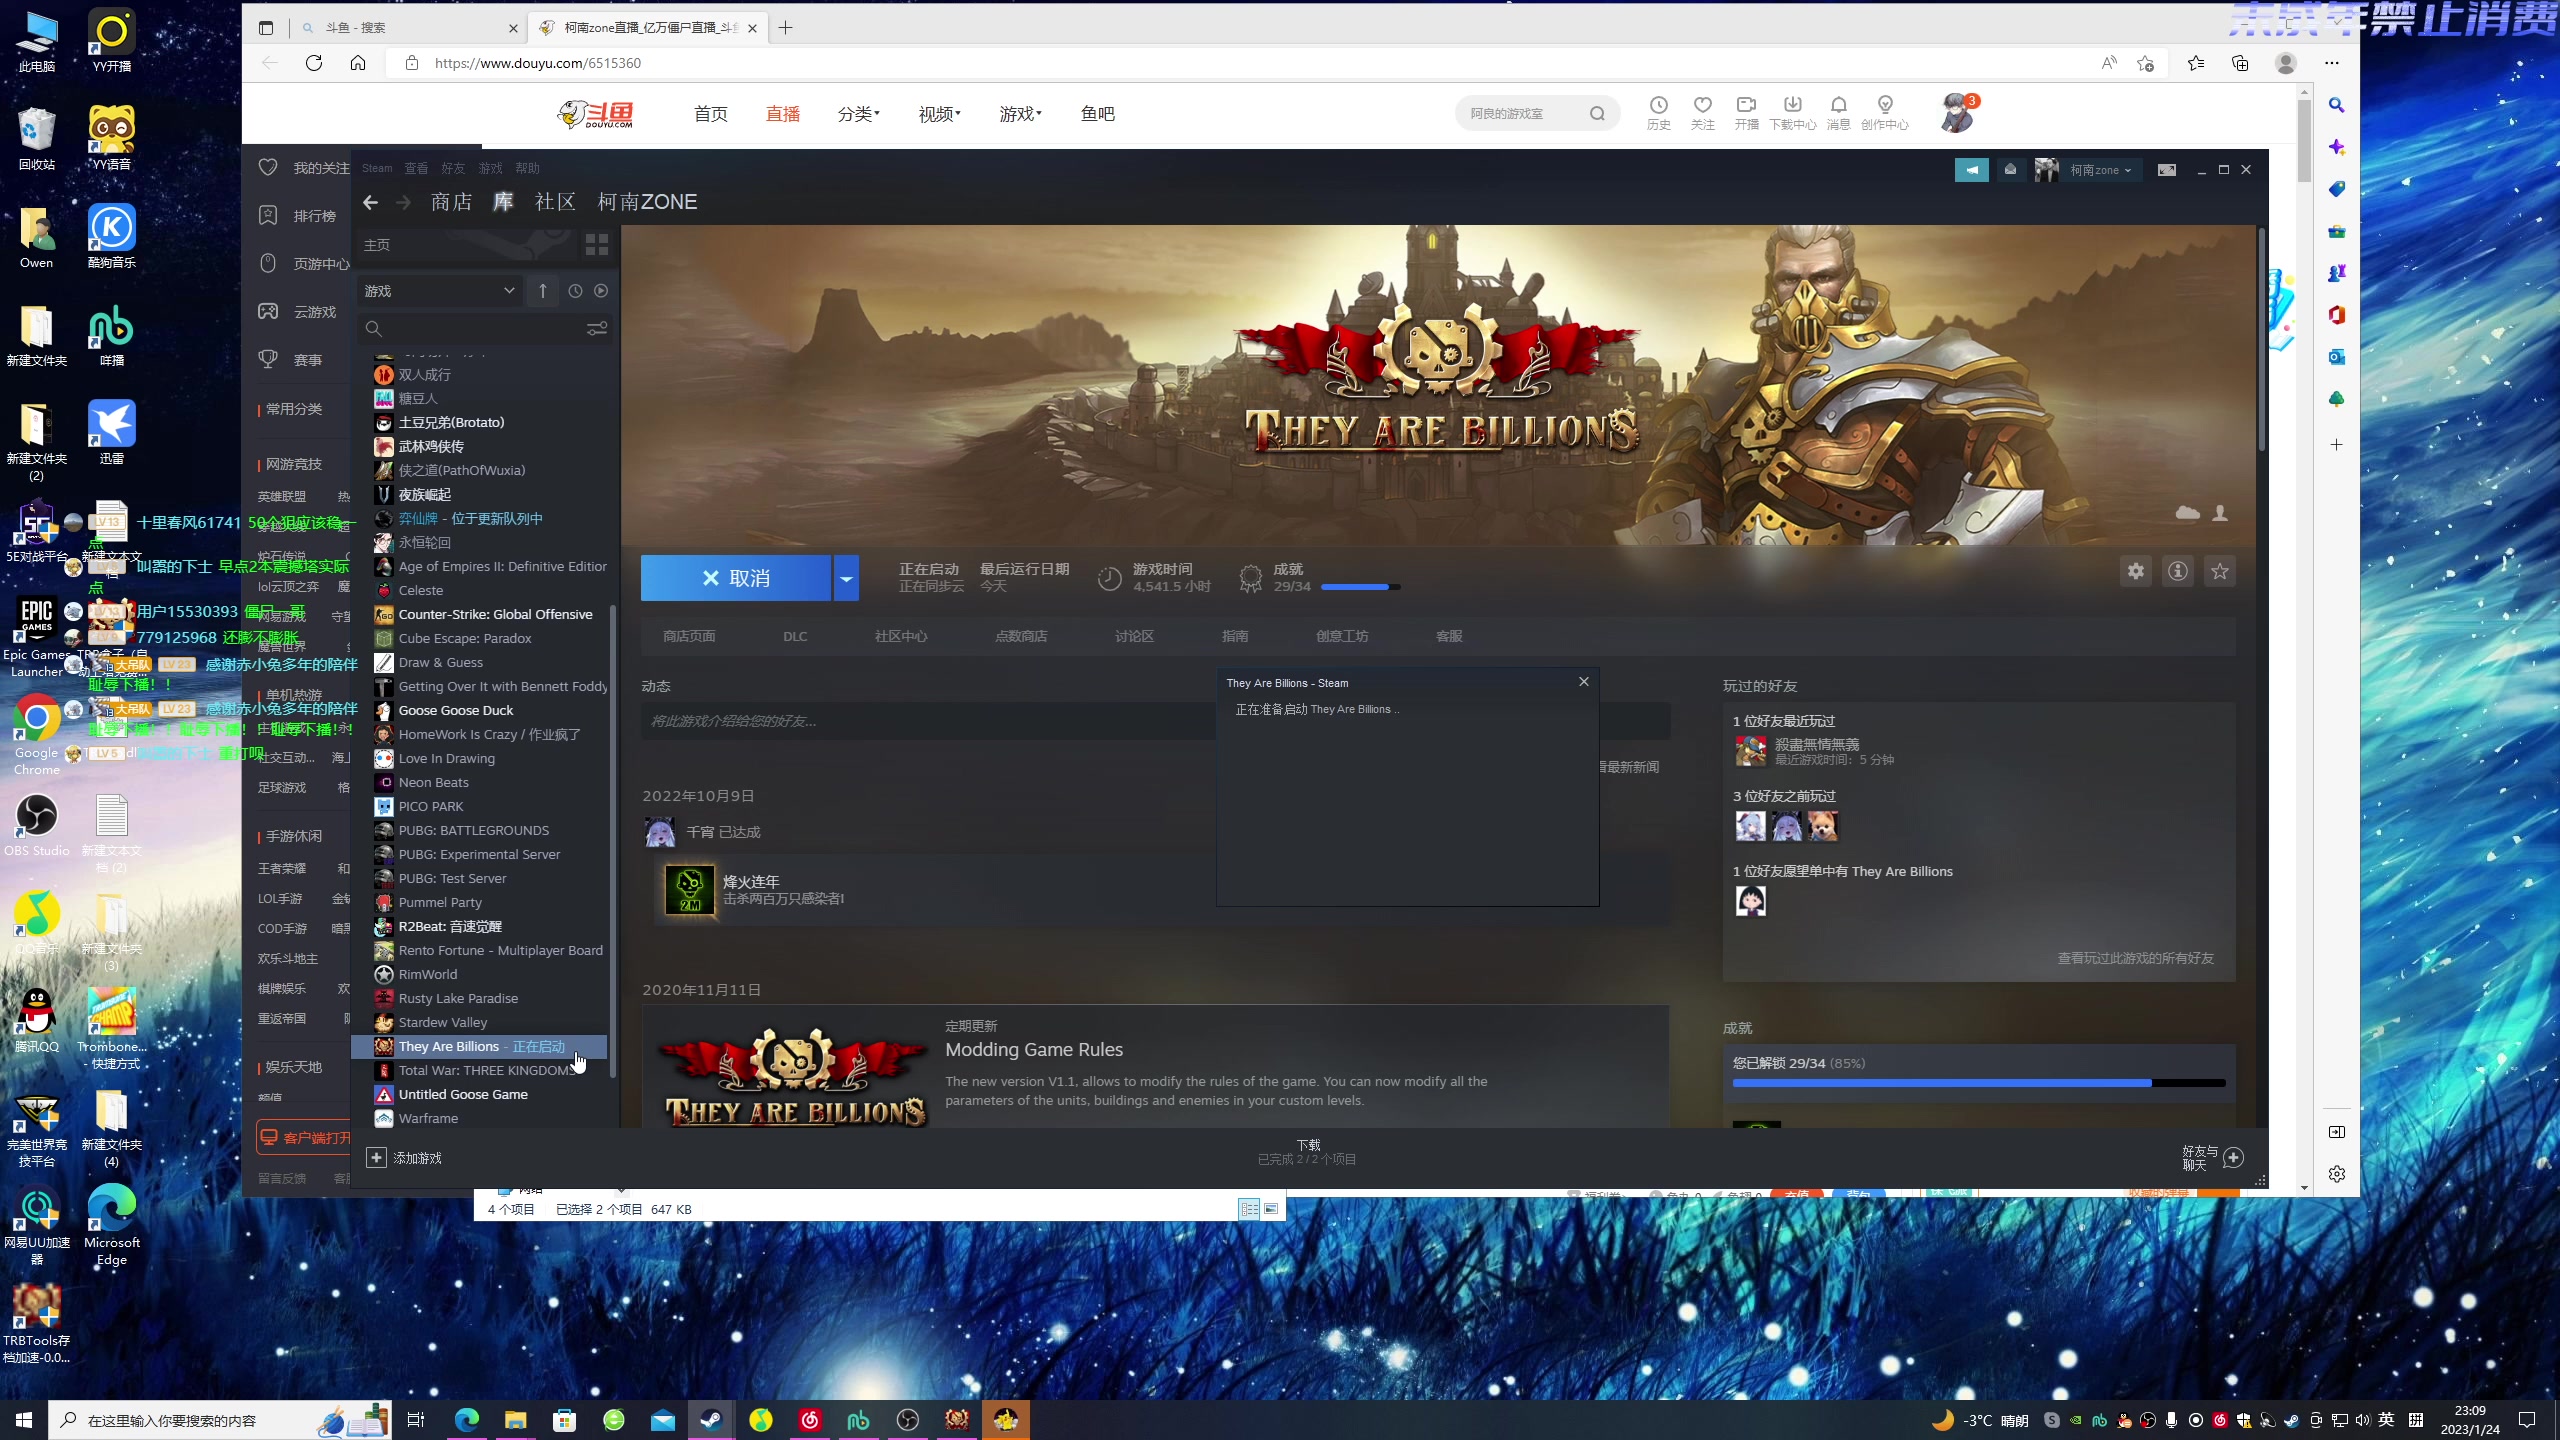Open 下载 downloads status at bottom
This screenshot has width=2560, height=1440.
1307,1152
